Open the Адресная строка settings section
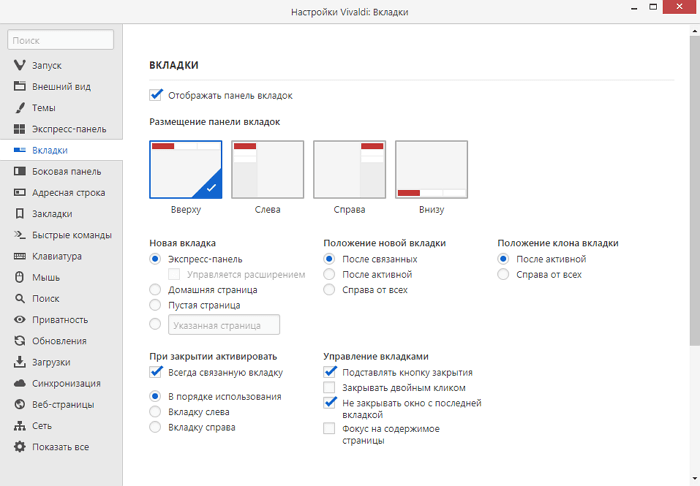The width and height of the screenshot is (700, 486). 68,193
